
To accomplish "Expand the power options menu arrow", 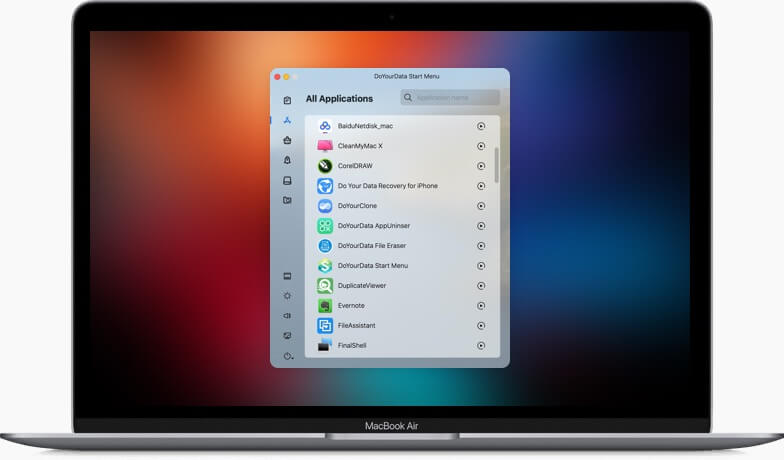I will 292,358.
